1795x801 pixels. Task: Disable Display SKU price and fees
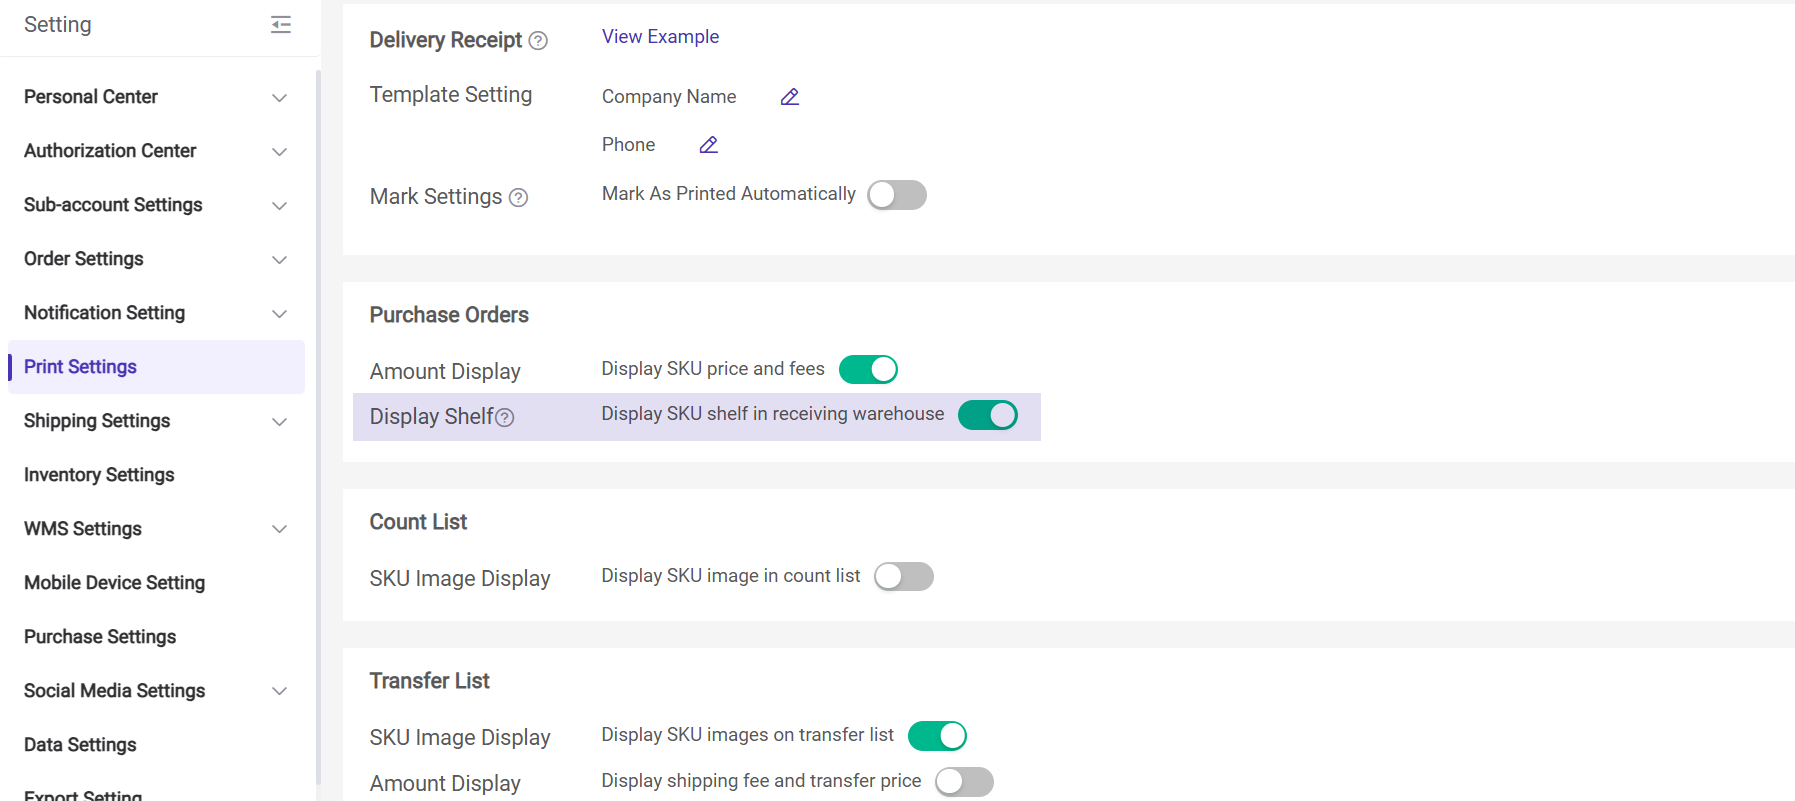coord(868,370)
